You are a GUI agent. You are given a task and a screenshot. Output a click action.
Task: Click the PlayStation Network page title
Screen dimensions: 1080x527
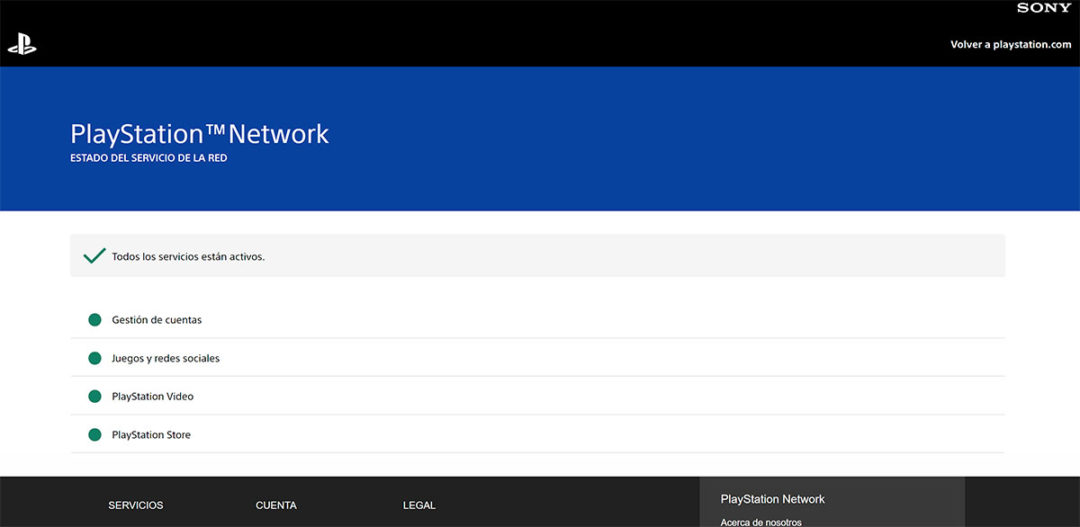[199, 134]
